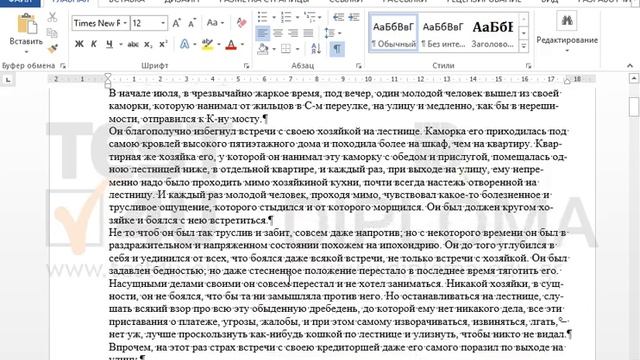Apply the red font color

pos(231,44)
